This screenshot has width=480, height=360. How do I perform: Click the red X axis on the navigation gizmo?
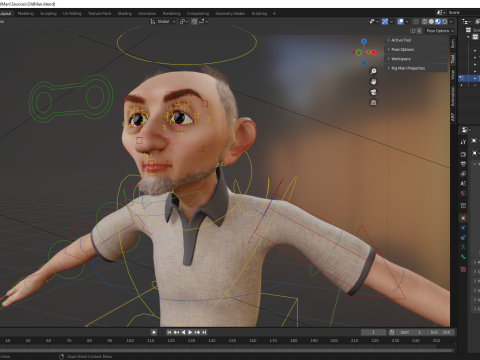coord(374,52)
